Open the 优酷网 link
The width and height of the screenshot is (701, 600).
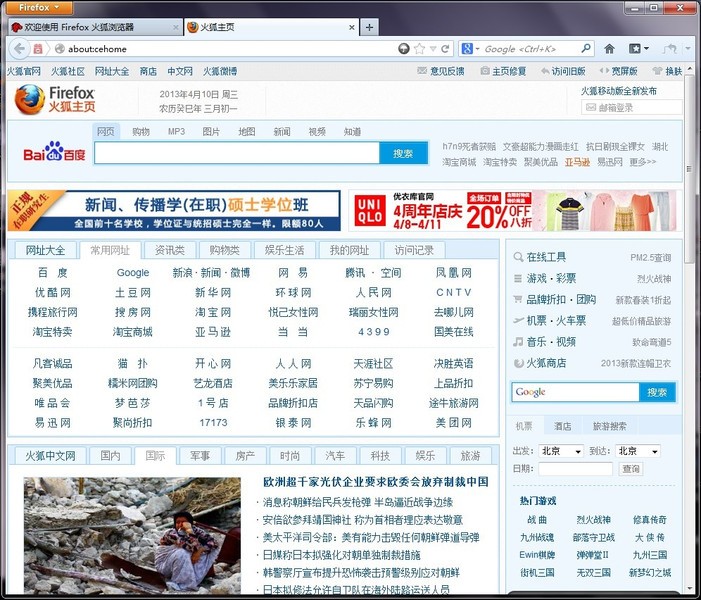pyautogui.click(x=53, y=292)
